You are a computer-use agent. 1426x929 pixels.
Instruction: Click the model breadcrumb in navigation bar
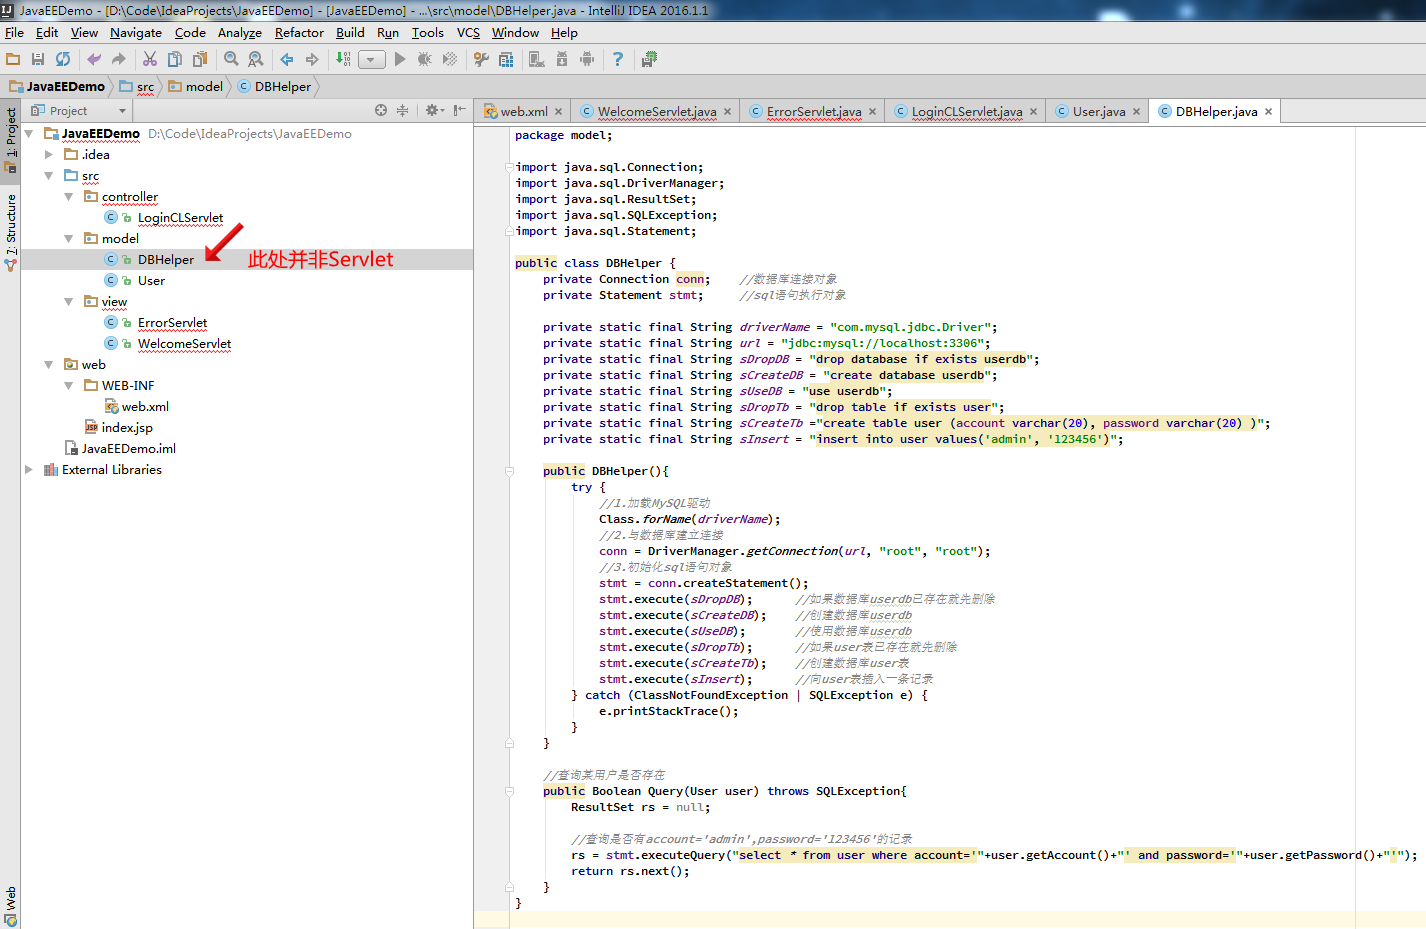(x=204, y=87)
